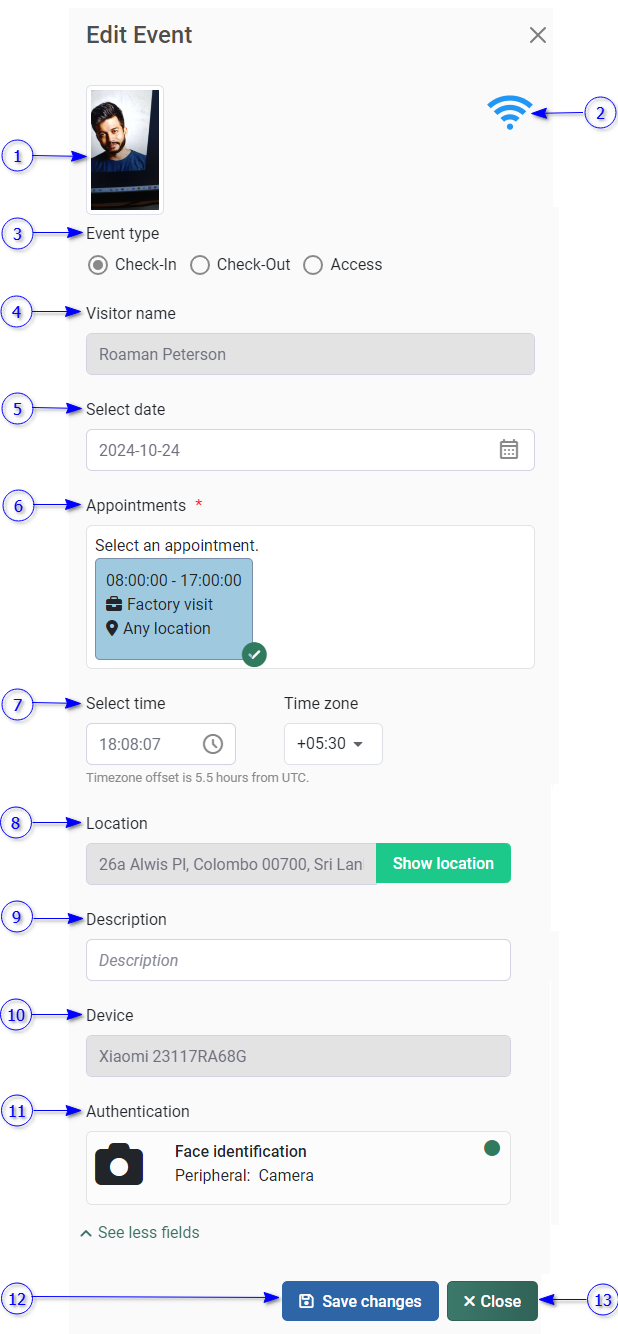Click the camera icon under Authentication
Image resolution: width=618 pixels, height=1334 pixels.
click(119, 1165)
